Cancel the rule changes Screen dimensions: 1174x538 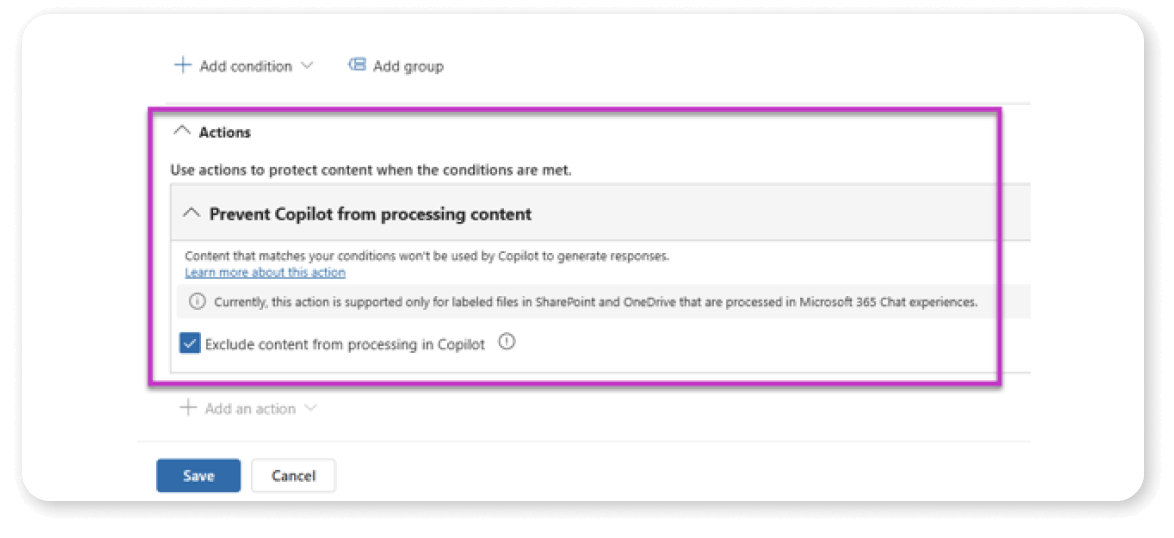coord(294,475)
